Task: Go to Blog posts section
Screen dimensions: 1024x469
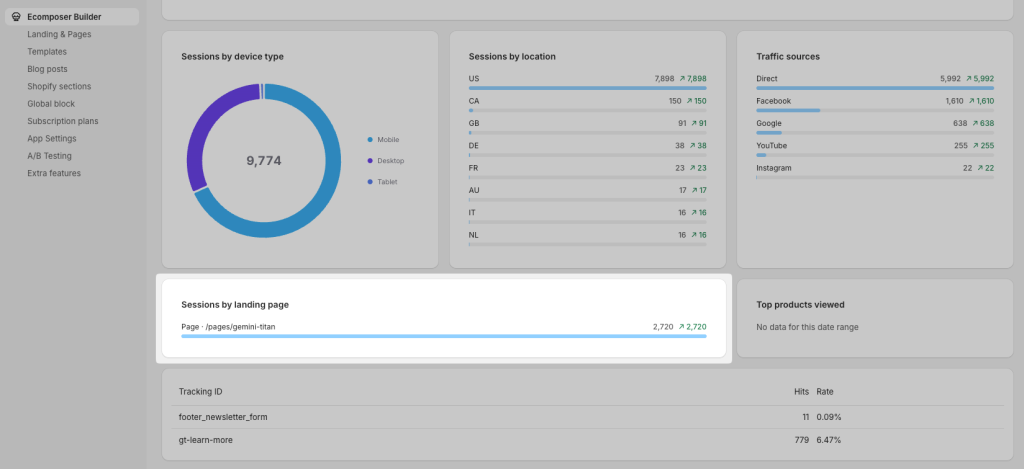Action: [47, 69]
